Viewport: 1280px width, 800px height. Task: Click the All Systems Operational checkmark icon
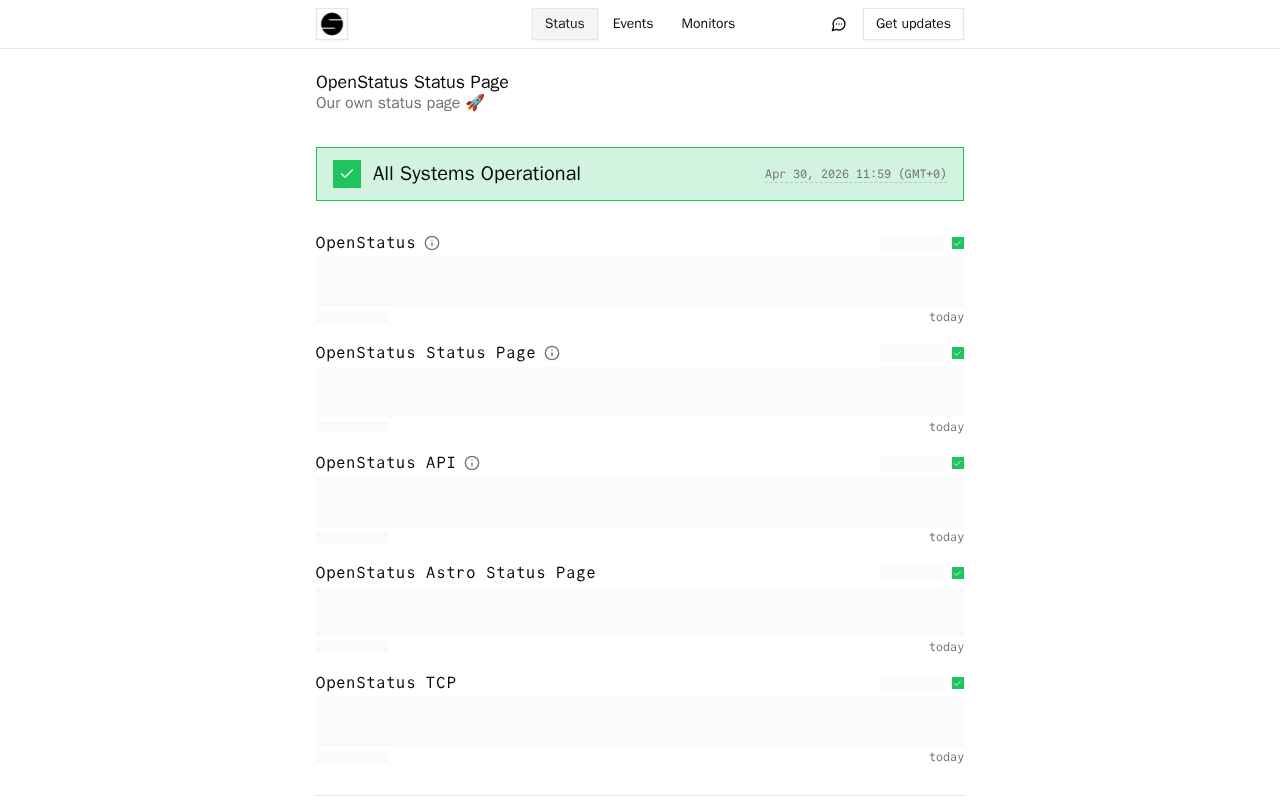coord(347,174)
